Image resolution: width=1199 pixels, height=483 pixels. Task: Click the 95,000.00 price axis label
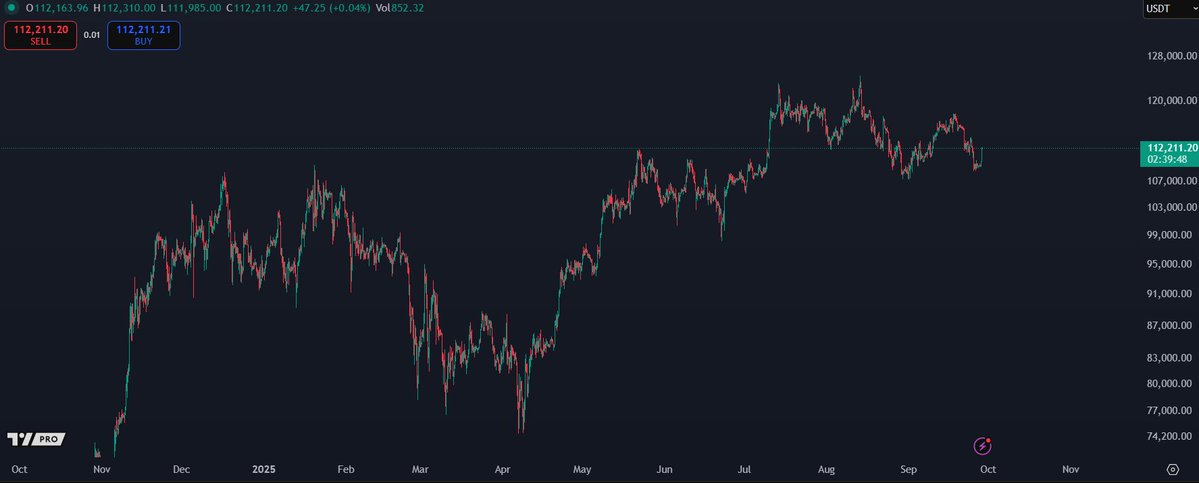(1171, 264)
